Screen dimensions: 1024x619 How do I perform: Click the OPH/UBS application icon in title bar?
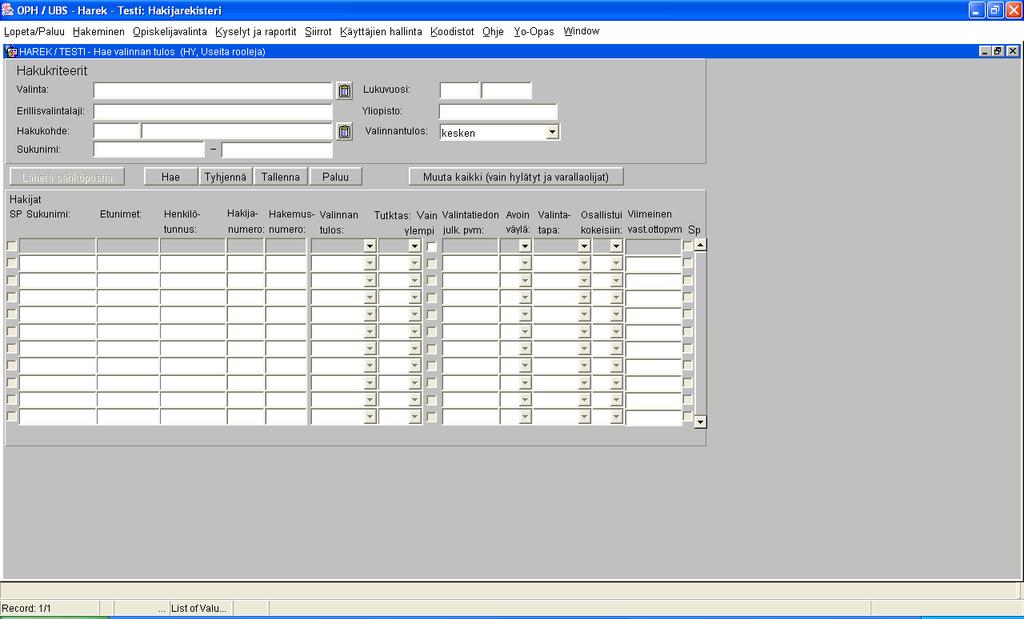point(8,10)
